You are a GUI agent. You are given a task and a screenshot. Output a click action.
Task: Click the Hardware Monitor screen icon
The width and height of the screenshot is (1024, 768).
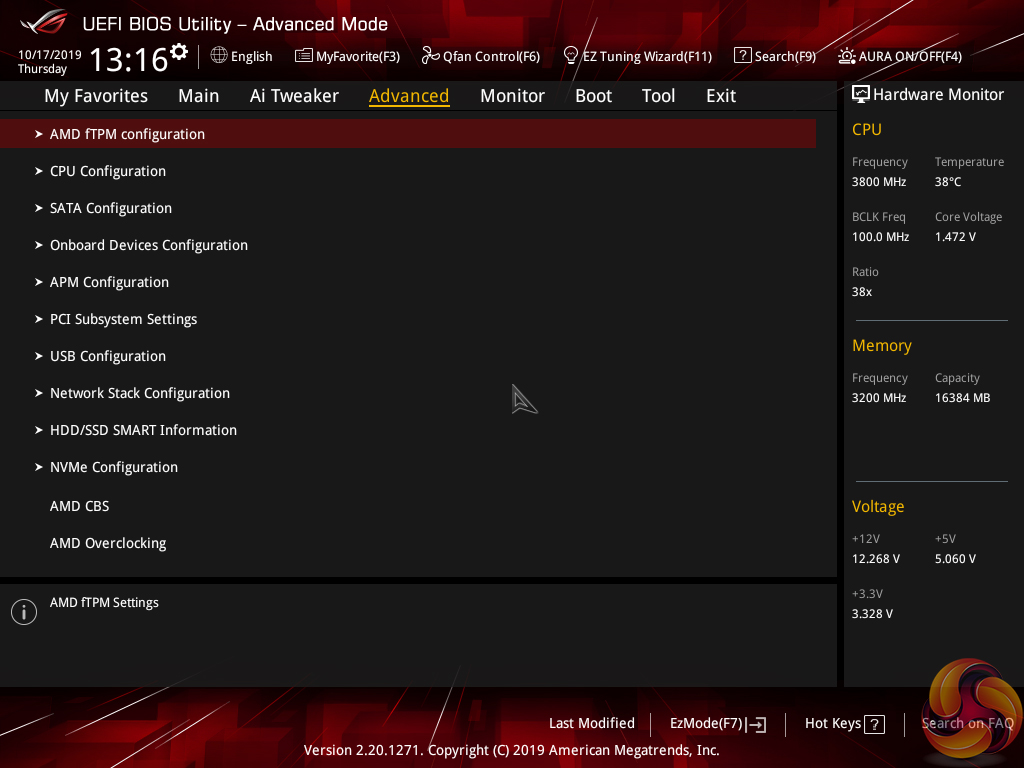tap(861, 95)
